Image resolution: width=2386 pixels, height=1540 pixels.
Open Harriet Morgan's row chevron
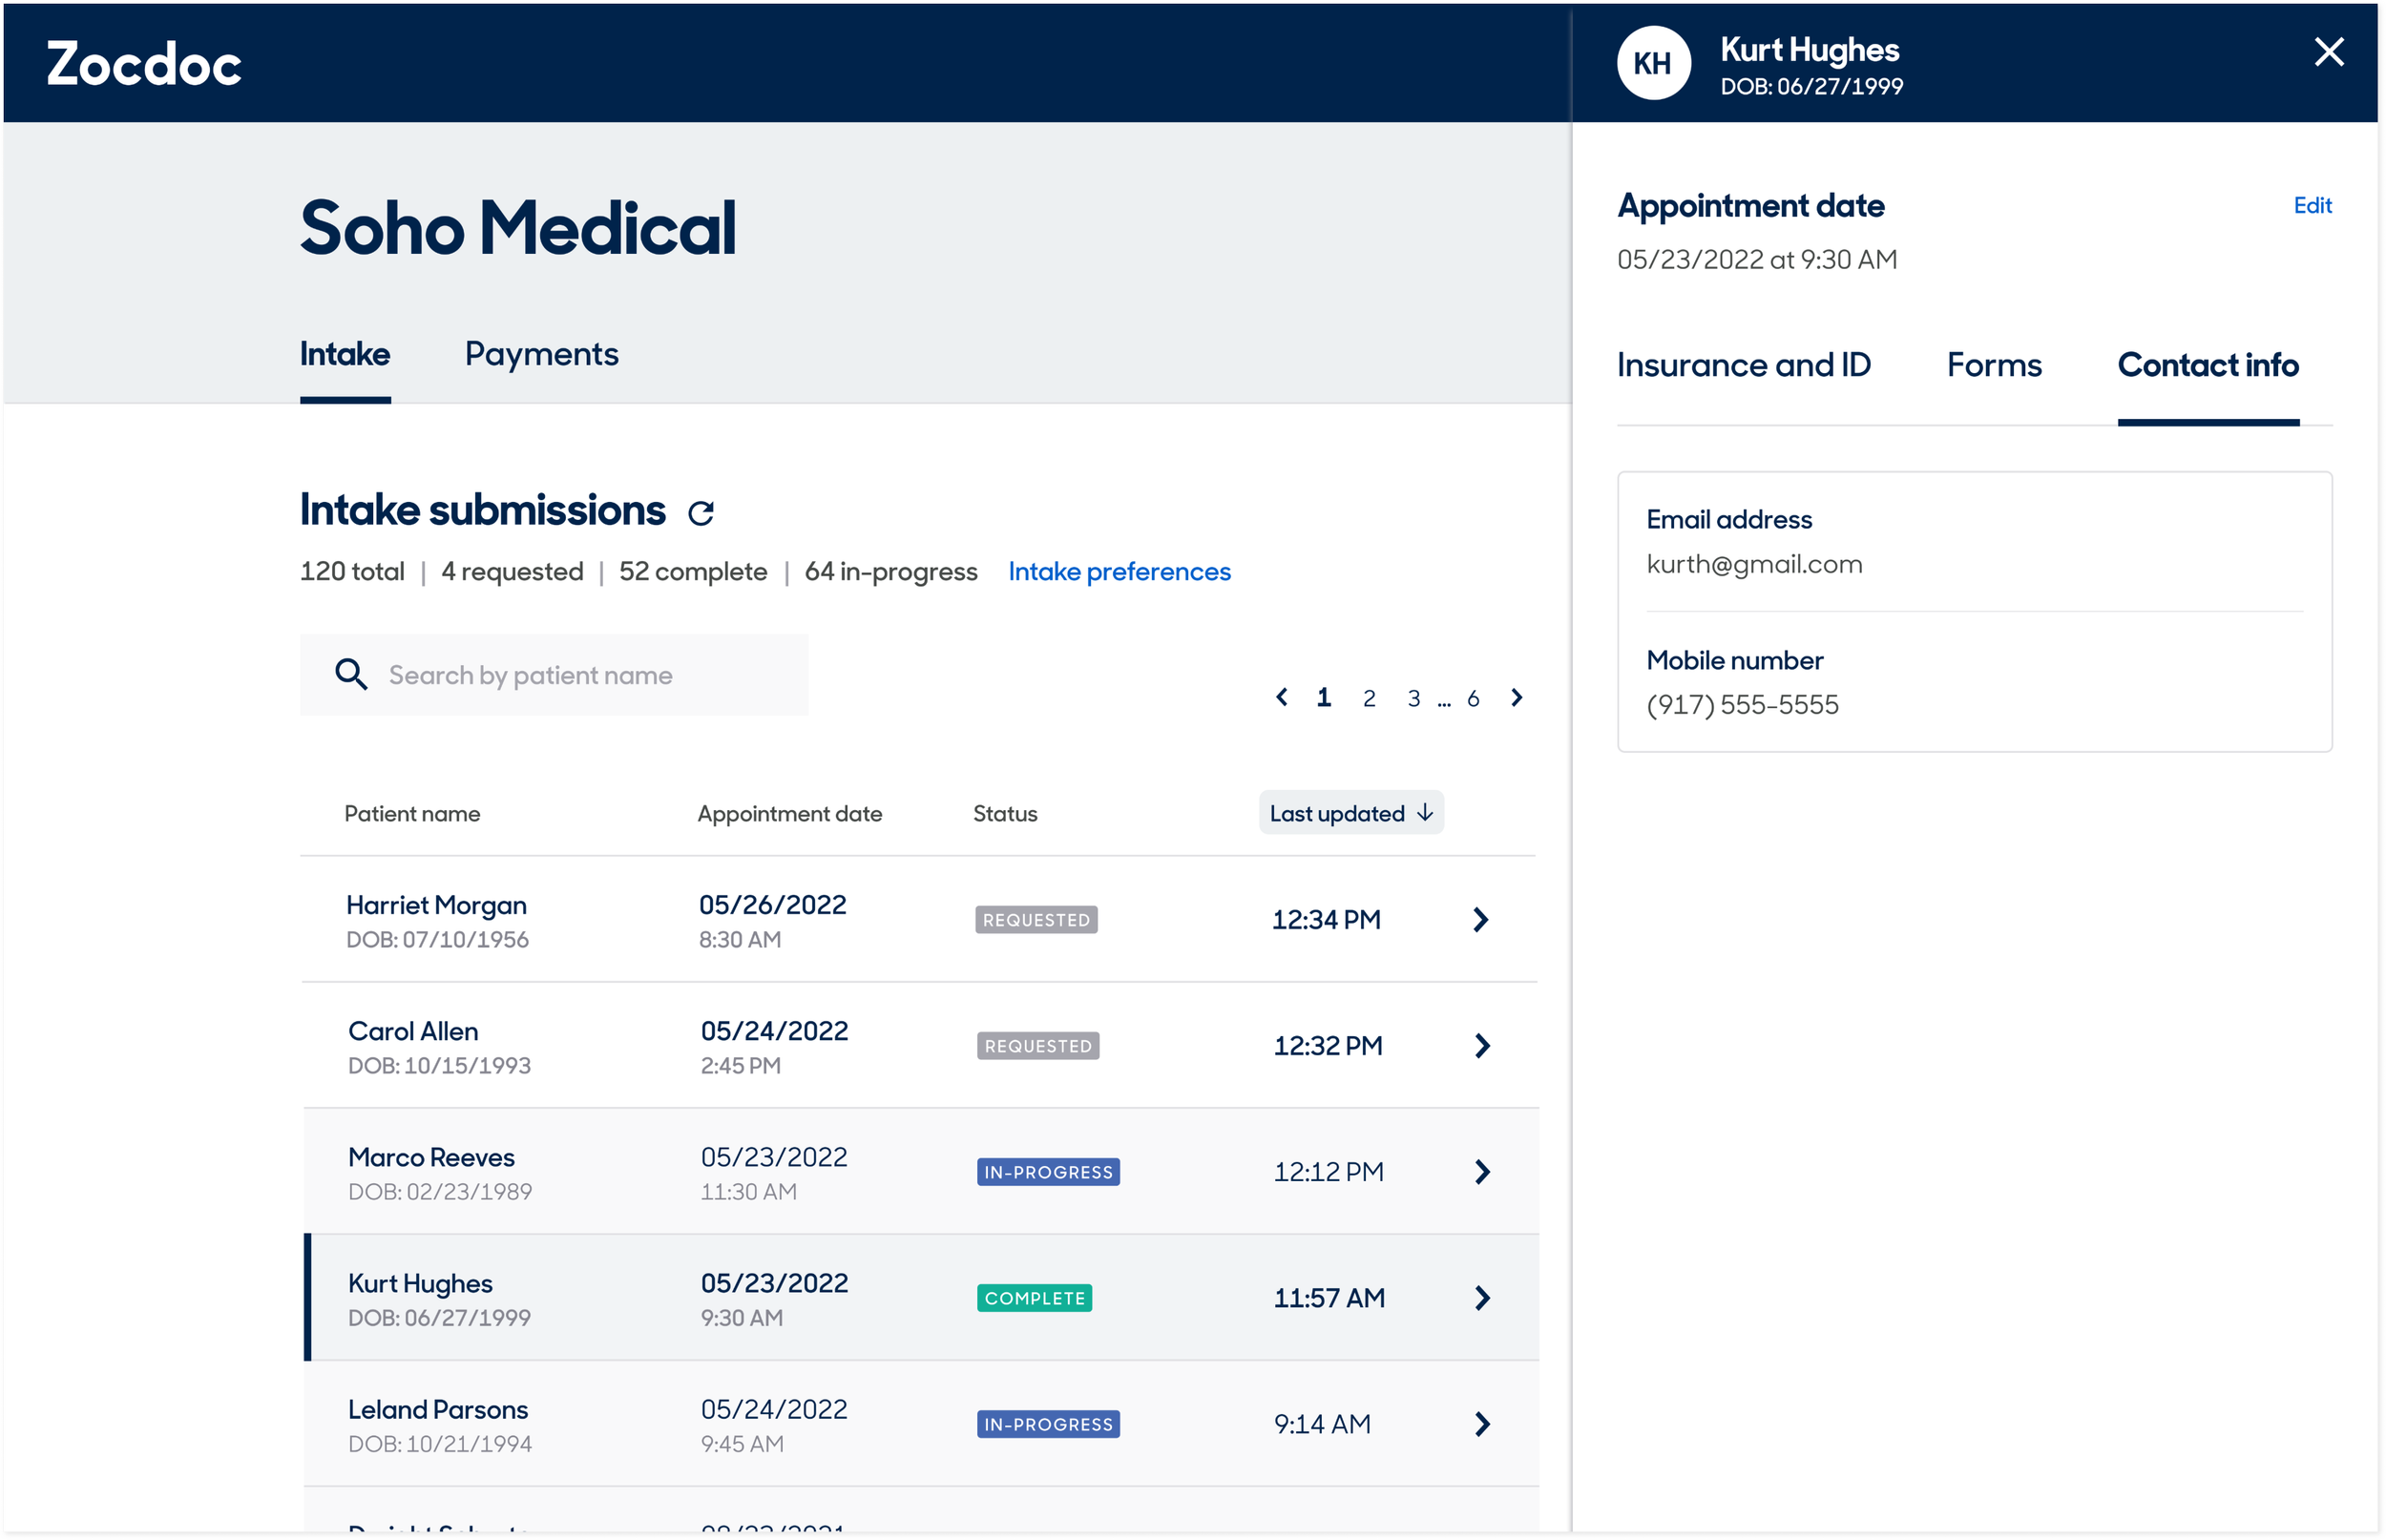click(1481, 919)
